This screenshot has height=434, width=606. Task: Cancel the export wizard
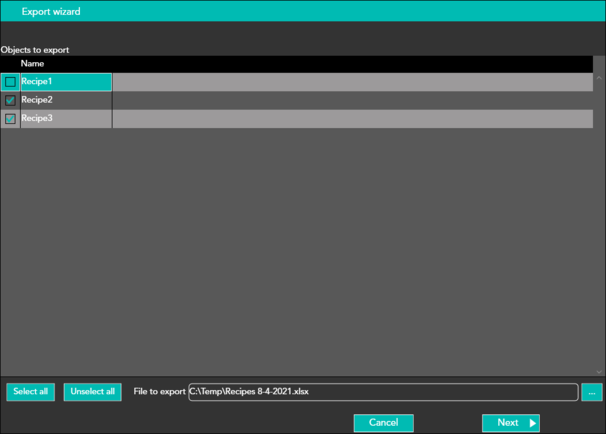383,423
